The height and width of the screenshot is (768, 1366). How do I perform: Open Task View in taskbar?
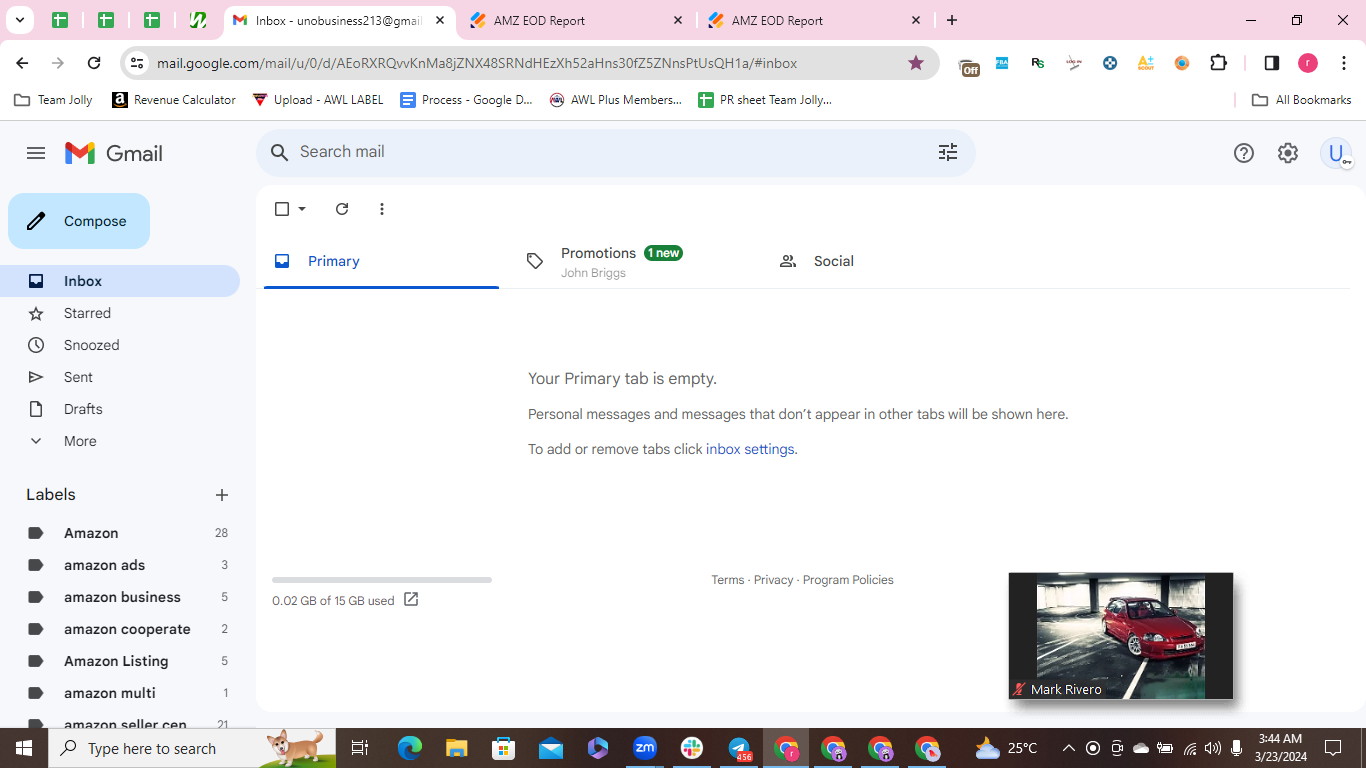point(360,748)
